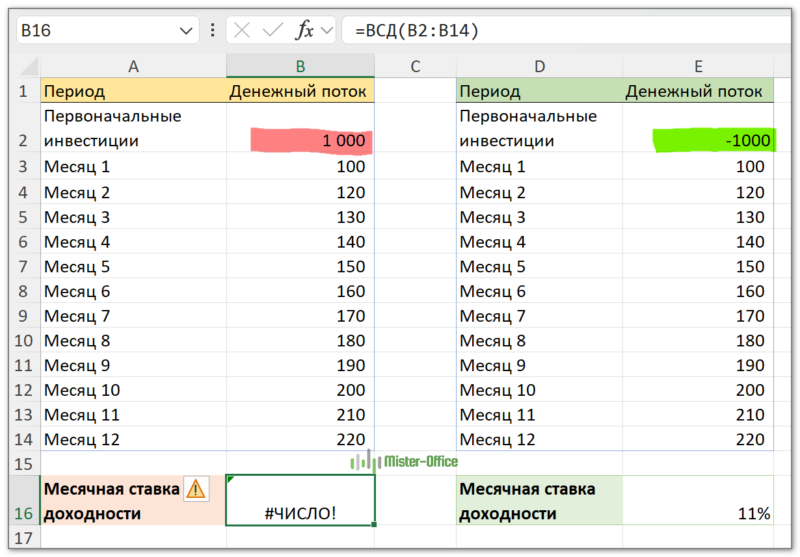The width and height of the screenshot is (800, 557).
Task: Select column E header
Action: [x=698, y=67]
